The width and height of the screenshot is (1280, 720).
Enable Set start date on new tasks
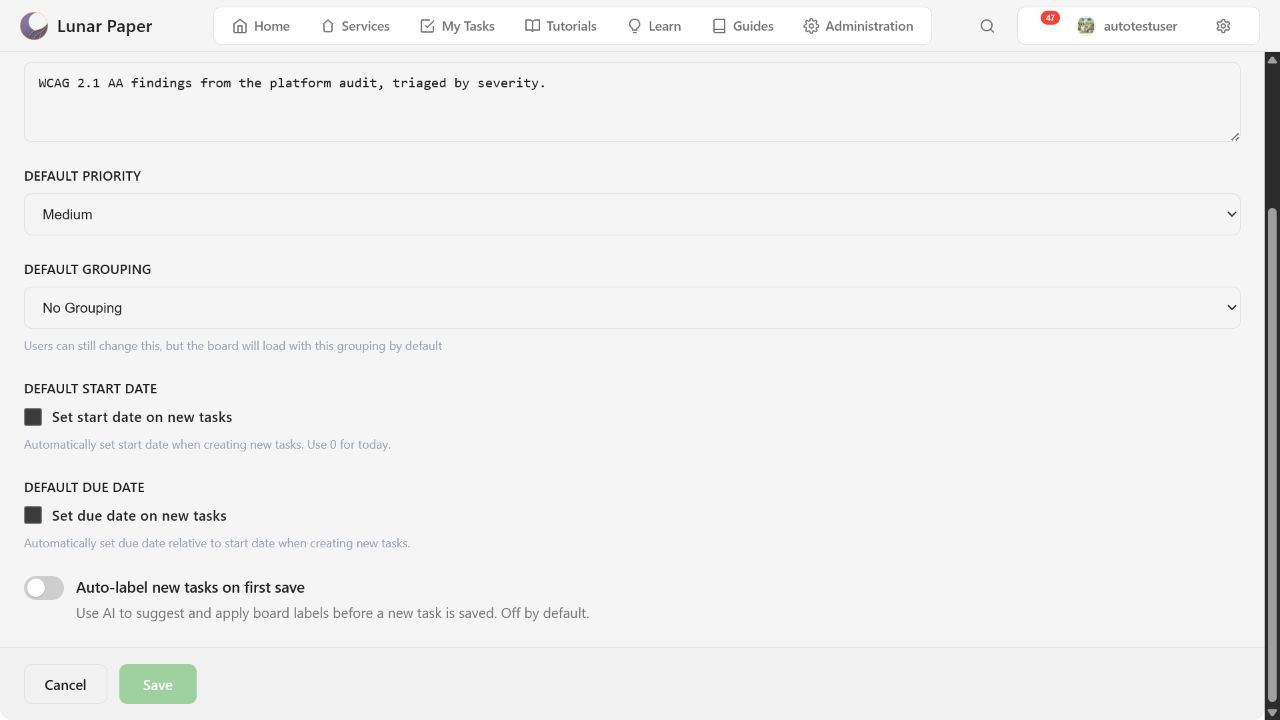click(33, 417)
